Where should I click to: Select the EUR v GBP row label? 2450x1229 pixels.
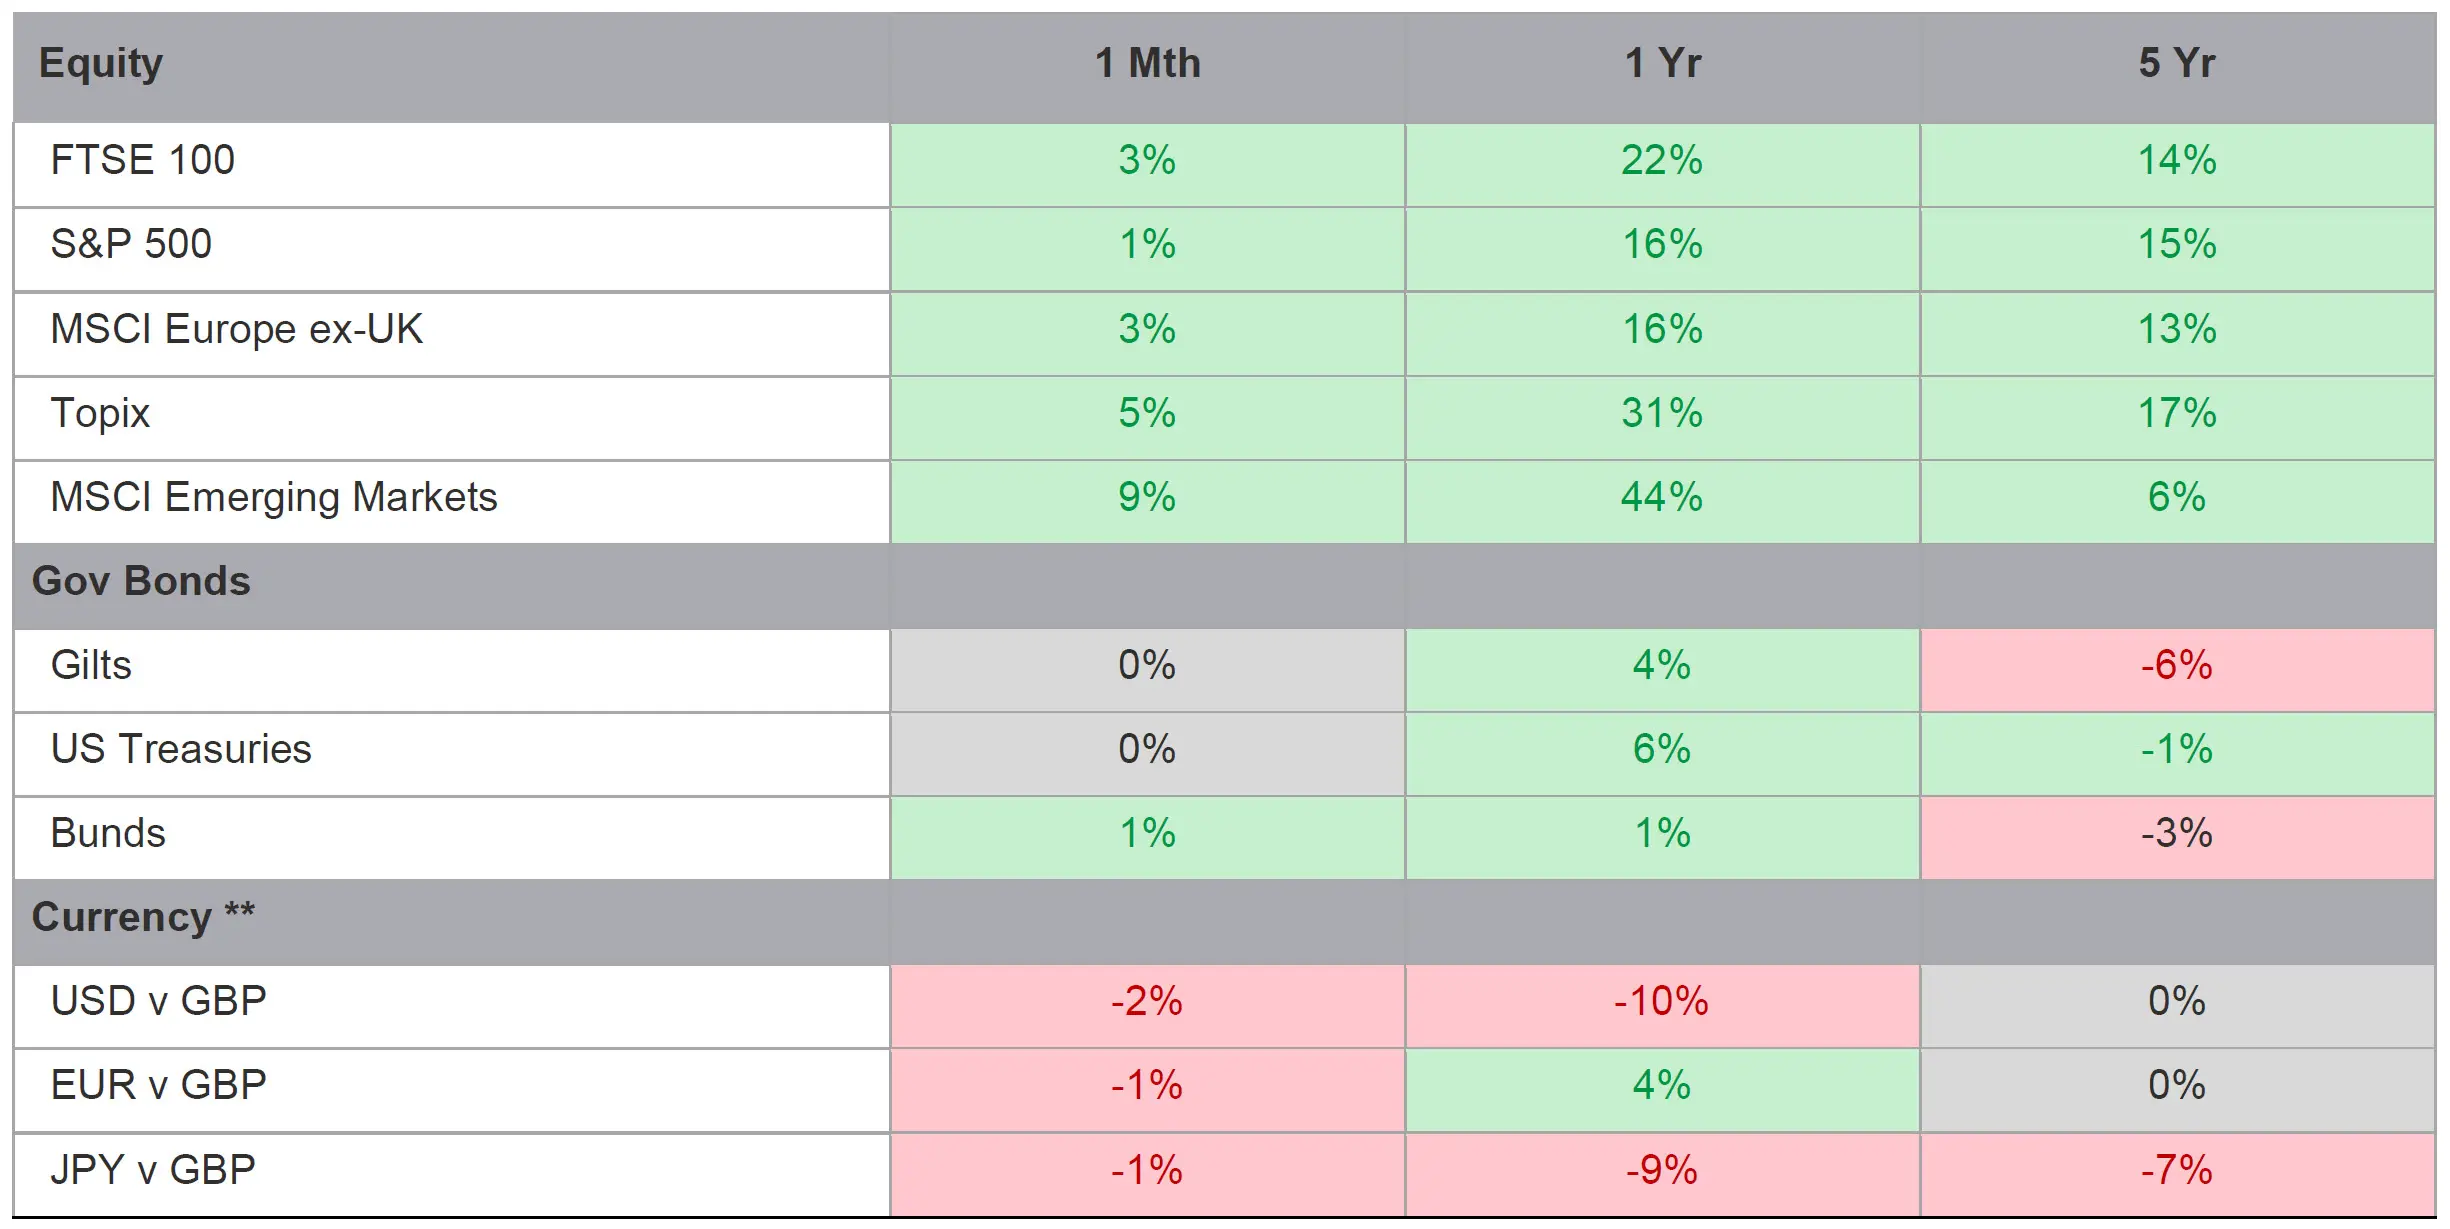(158, 1086)
